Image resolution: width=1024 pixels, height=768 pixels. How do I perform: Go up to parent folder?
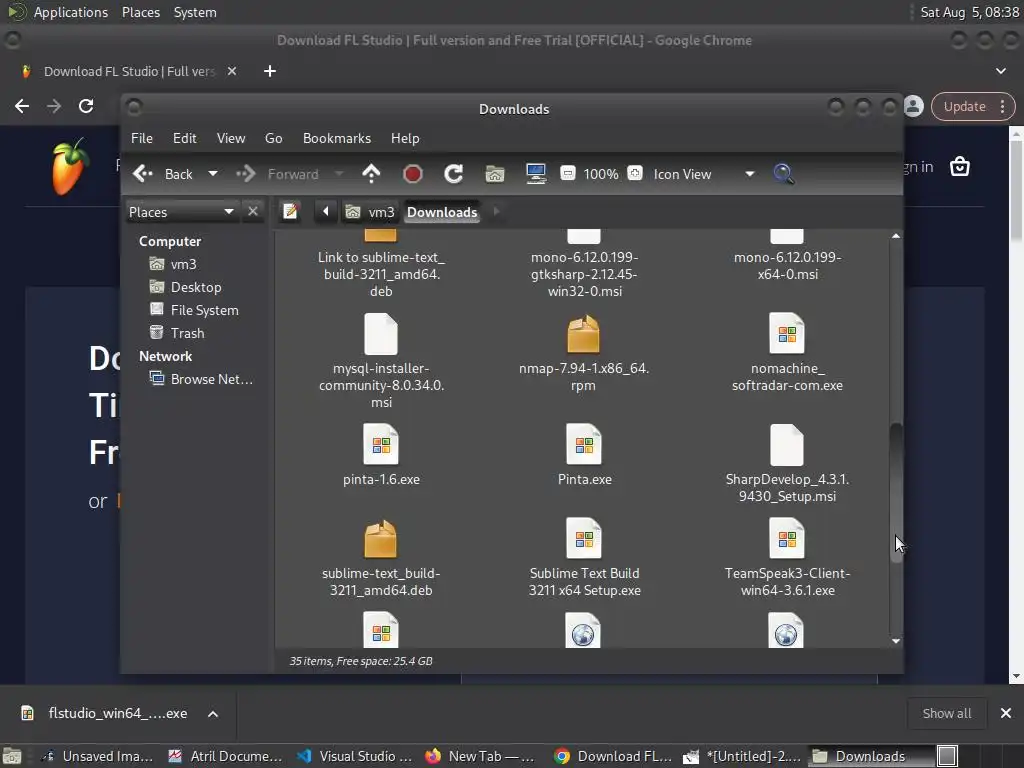click(x=371, y=174)
